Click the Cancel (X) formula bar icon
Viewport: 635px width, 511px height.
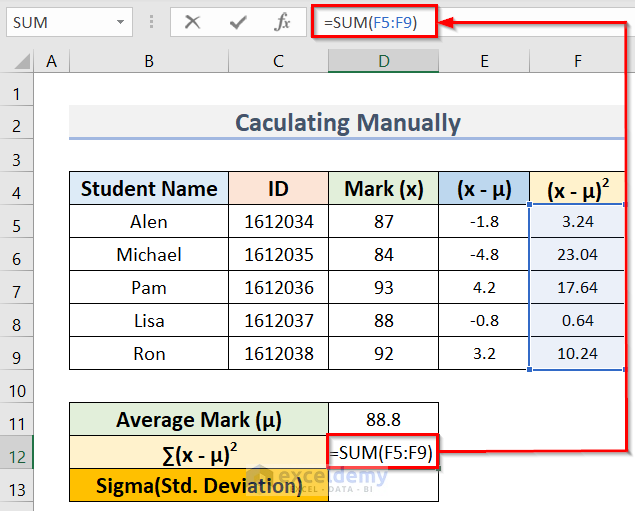pyautogui.click(x=193, y=22)
